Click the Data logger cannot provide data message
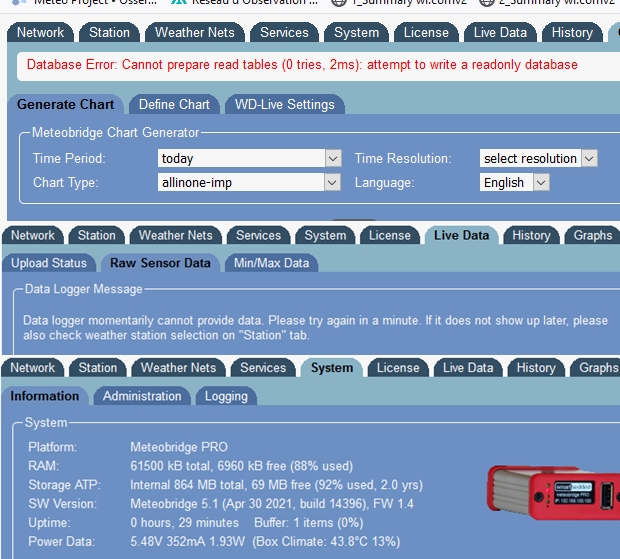 click(315, 328)
